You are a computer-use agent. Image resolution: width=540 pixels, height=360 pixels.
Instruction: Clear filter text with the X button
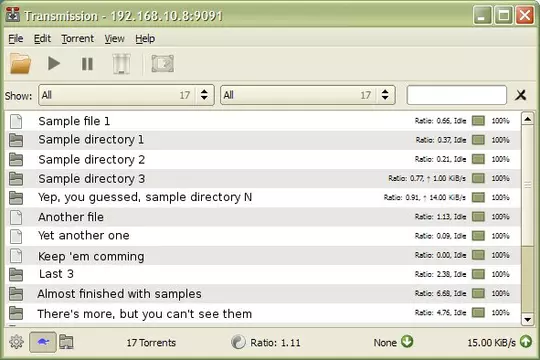[x=520, y=95]
